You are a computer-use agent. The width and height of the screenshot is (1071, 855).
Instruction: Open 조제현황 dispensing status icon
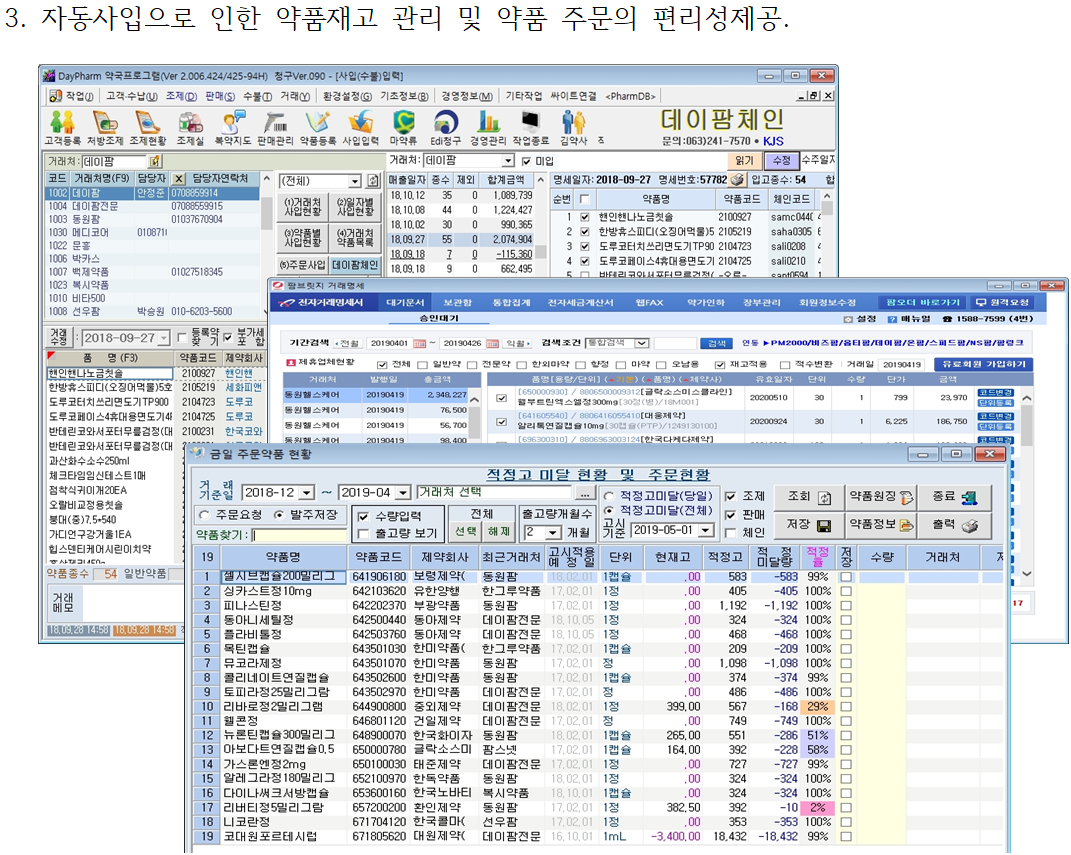point(148,128)
